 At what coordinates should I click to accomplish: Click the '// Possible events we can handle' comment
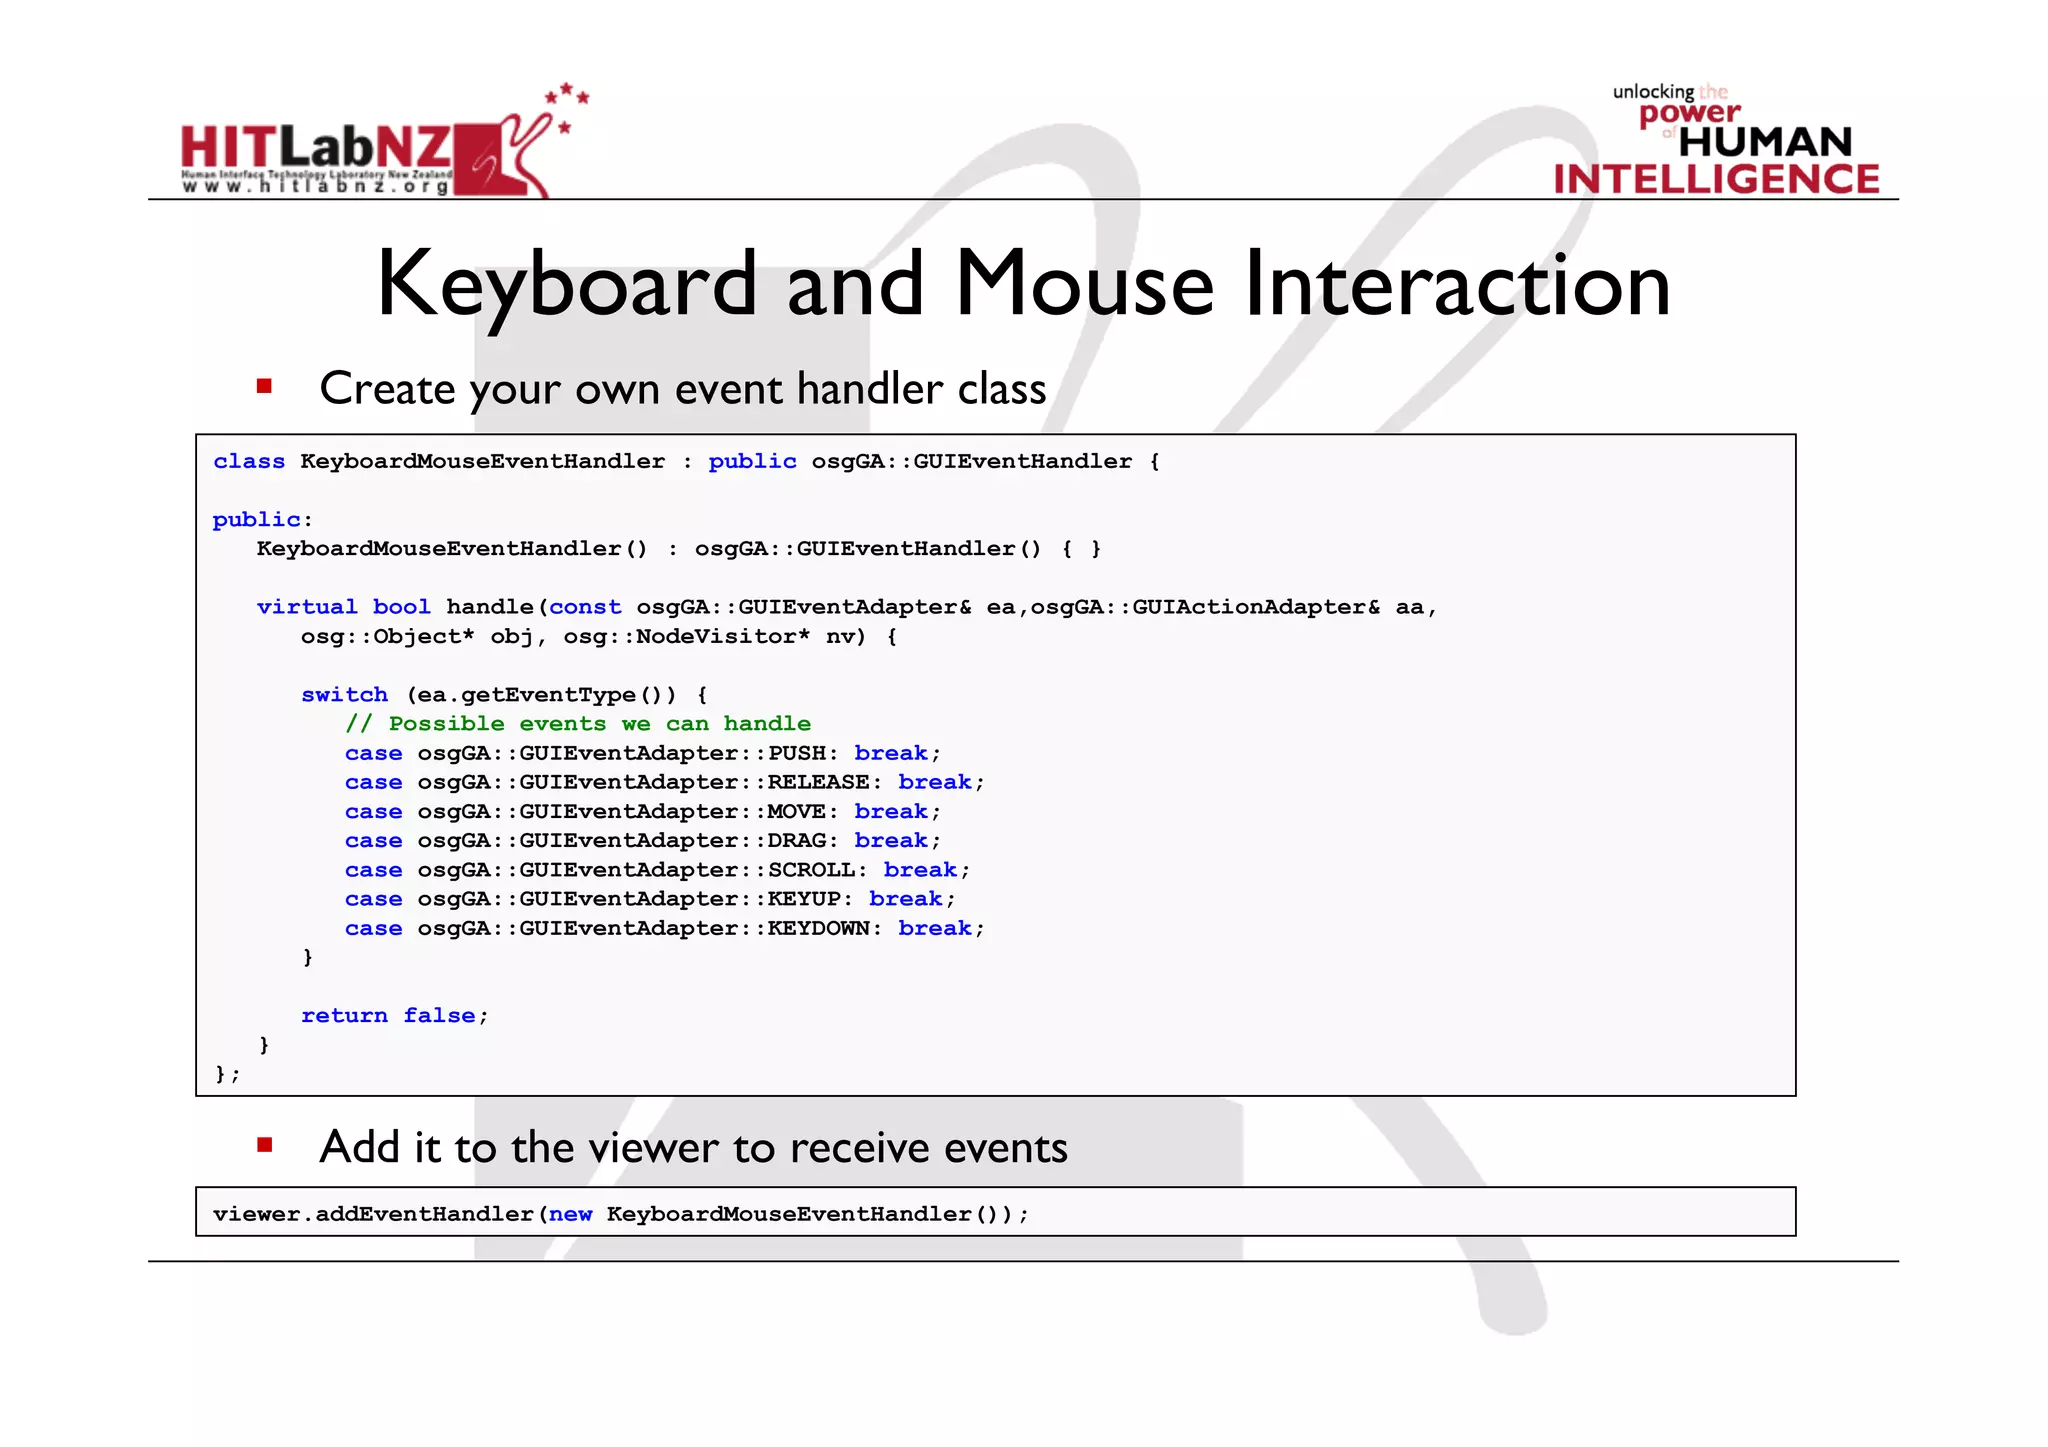pyautogui.click(x=578, y=724)
